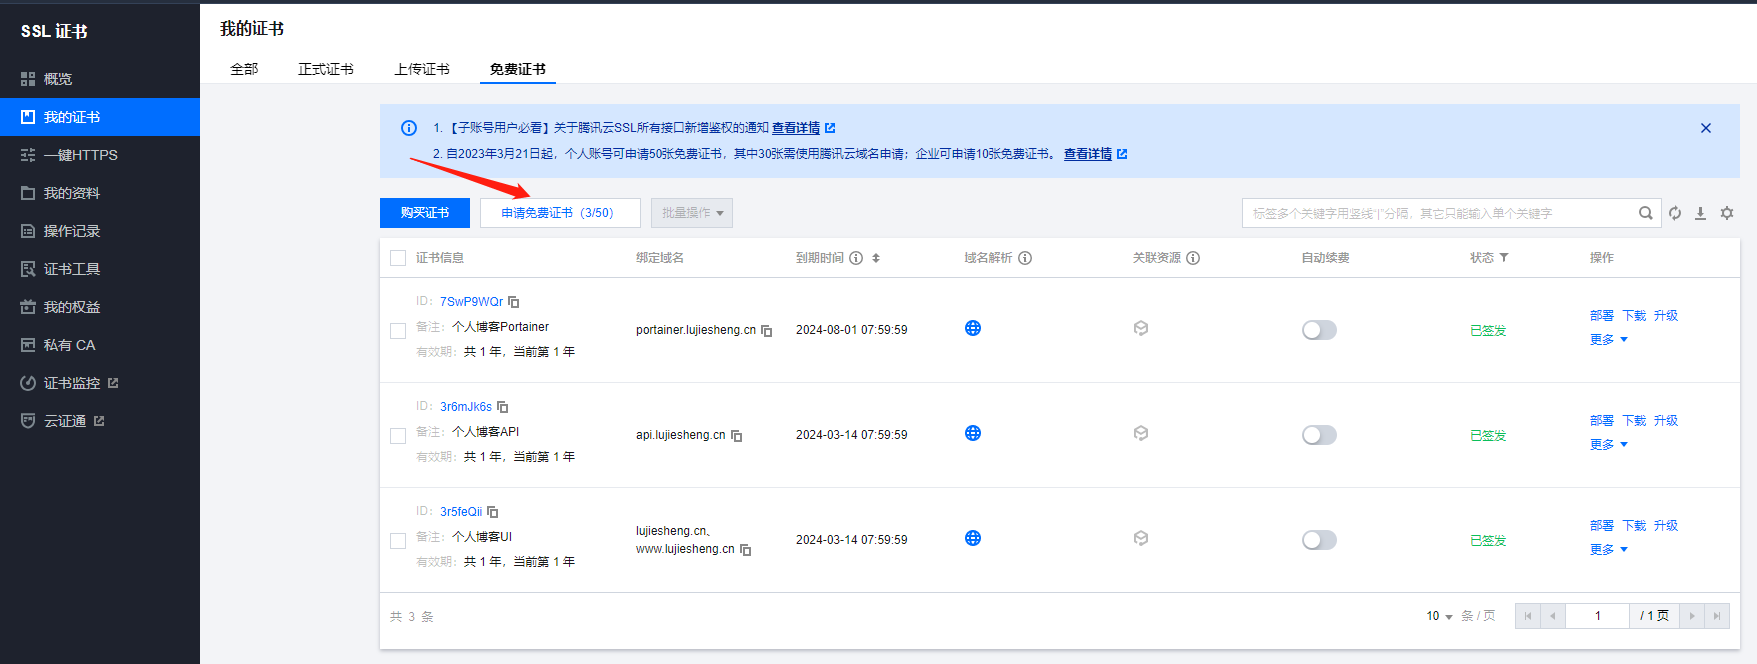The width and height of the screenshot is (1757, 664).
Task: Open 云证通 external link in sidebar
Action: [x=100, y=421]
